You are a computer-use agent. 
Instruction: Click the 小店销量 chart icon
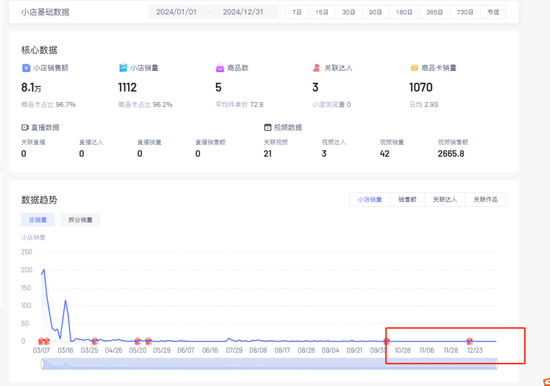point(123,67)
